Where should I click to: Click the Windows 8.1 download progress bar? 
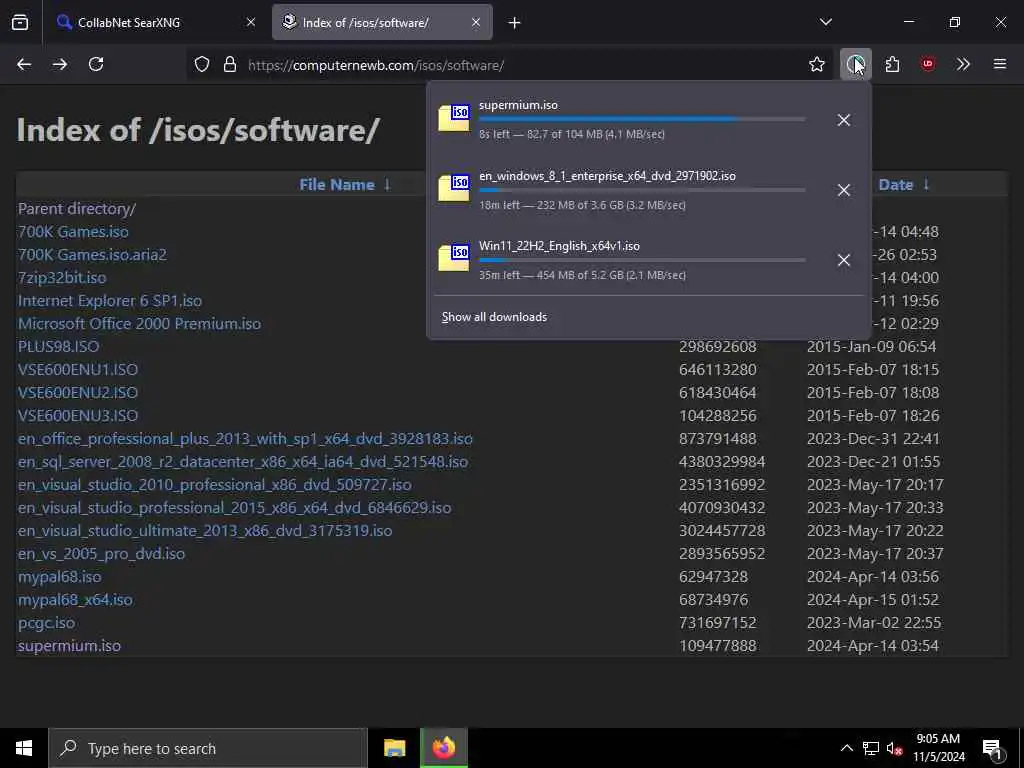coord(642,190)
